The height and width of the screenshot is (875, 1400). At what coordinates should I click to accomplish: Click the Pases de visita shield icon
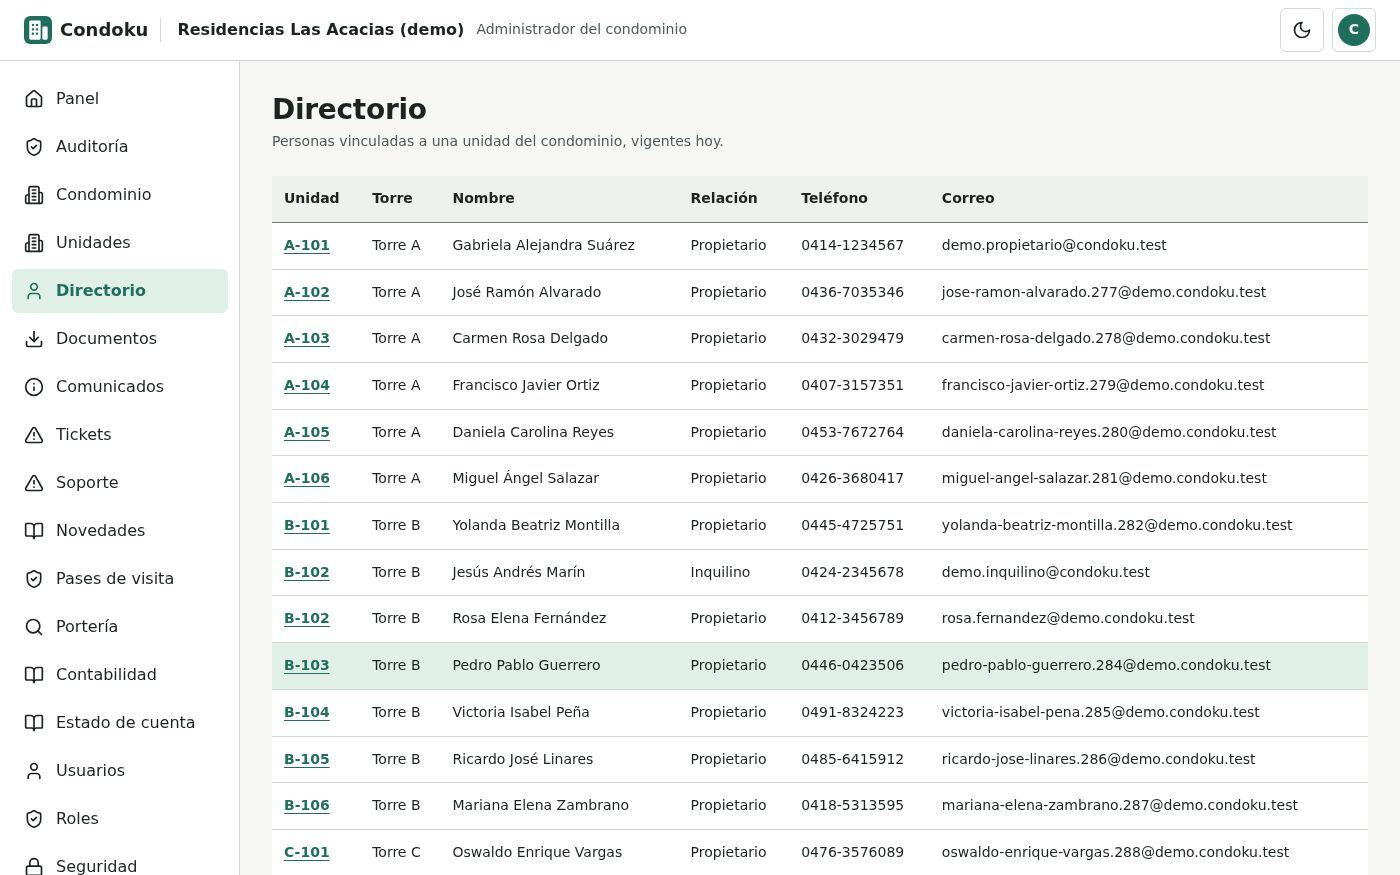click(x=34, y=579)
